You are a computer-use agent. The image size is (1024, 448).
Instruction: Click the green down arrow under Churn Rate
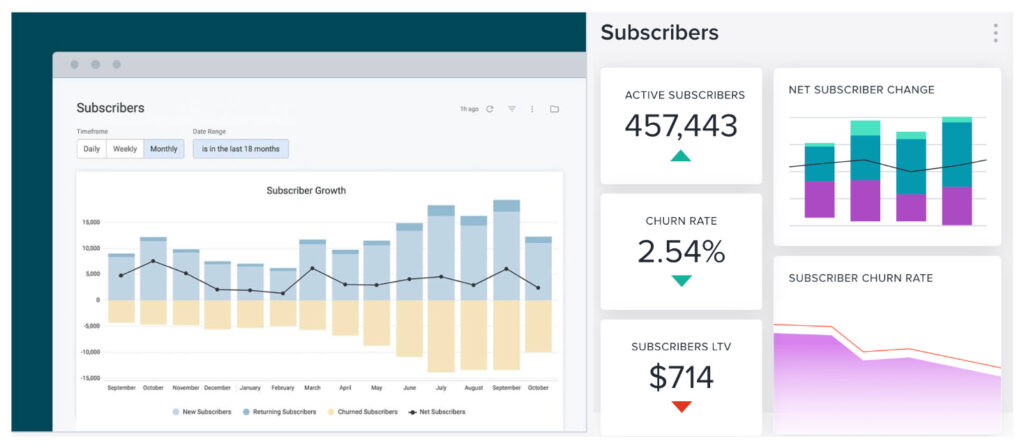(x=681, y=281)
